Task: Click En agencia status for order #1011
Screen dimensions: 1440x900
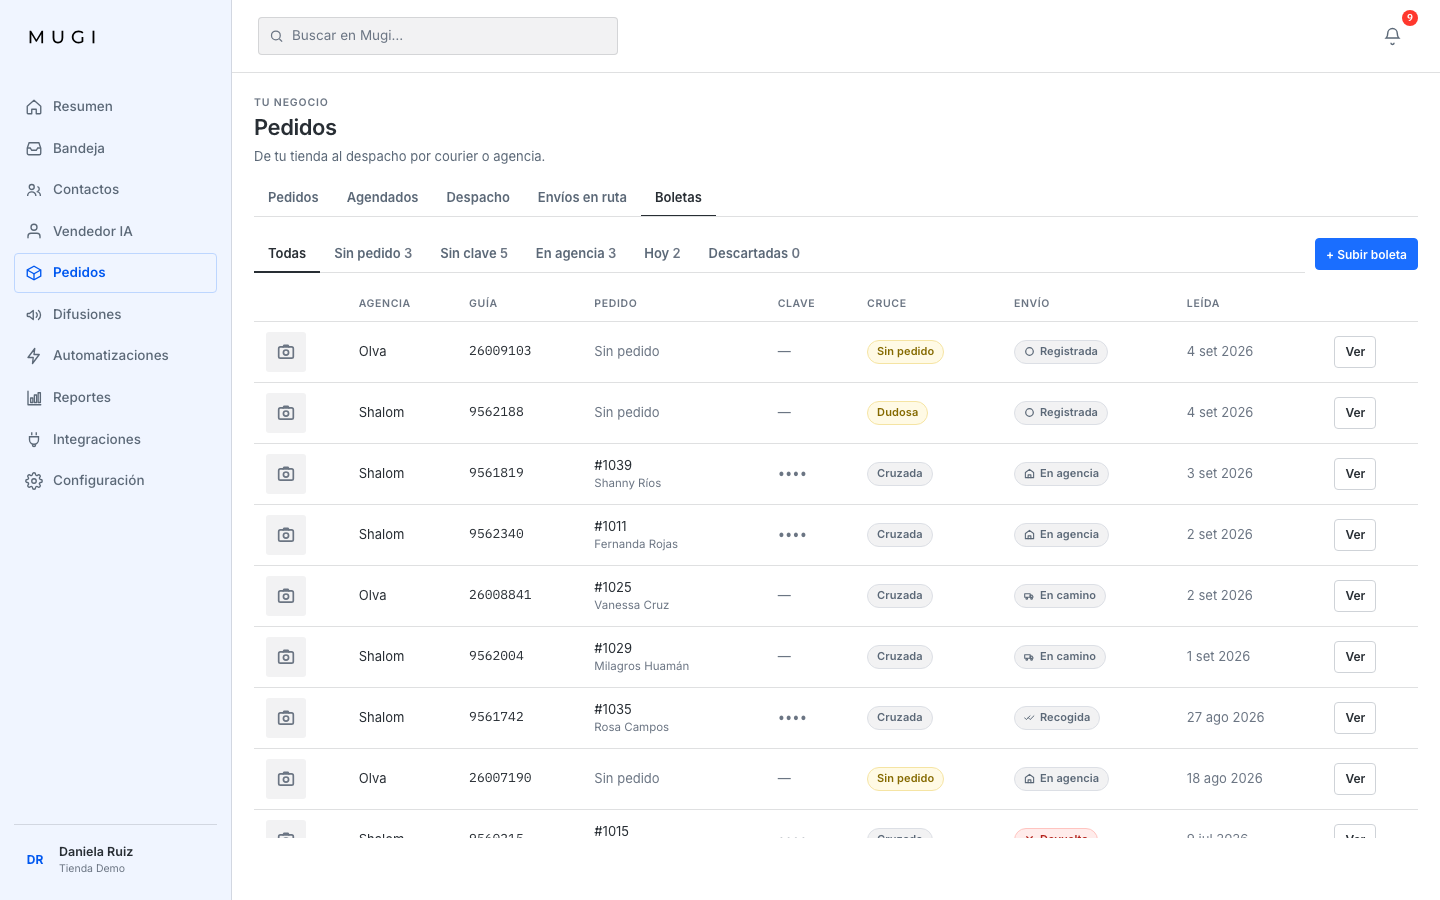Action: point(1061,535)
